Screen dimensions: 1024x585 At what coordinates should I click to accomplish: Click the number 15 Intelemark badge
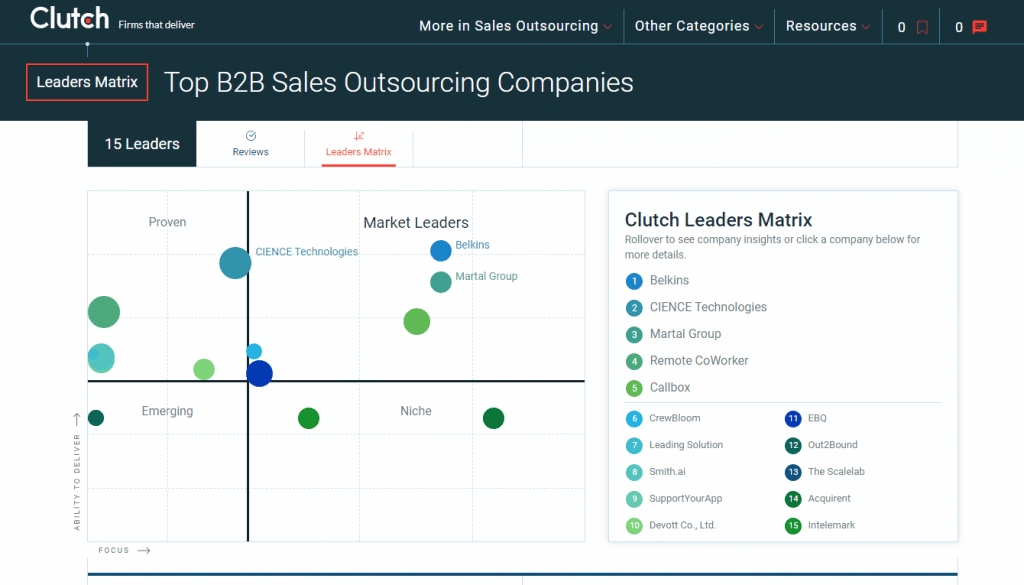[793, 526]
